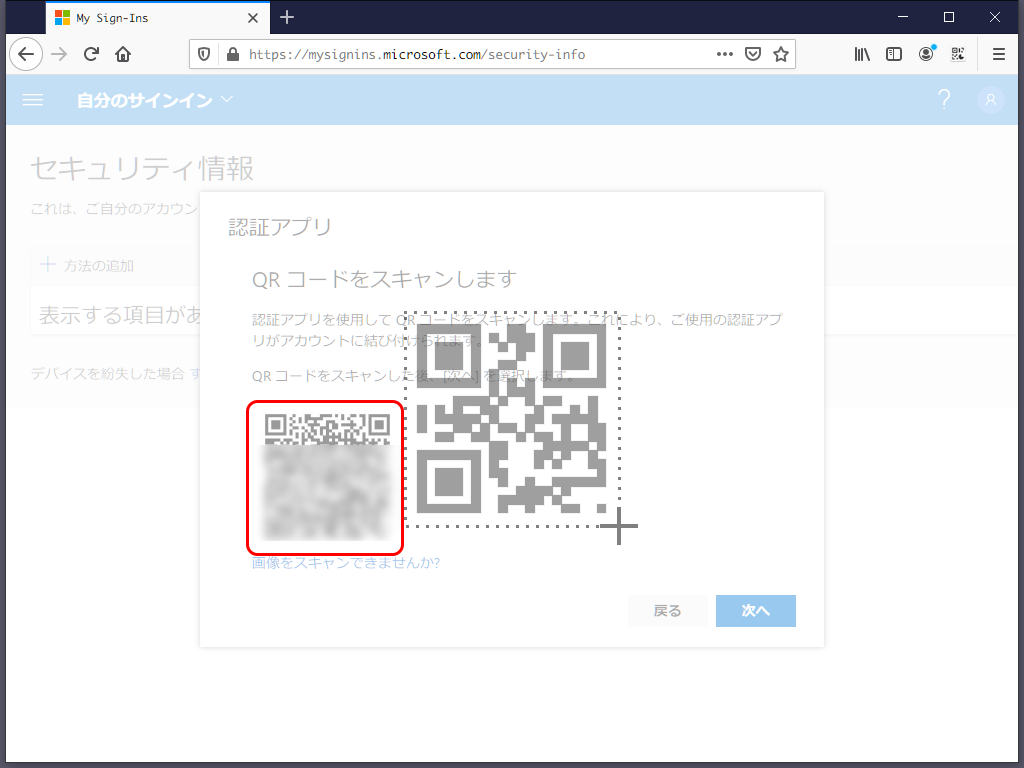Bookmark this page with the star
The width and height of the screenshot is (1024, 768).
click(x=782, y=54)
